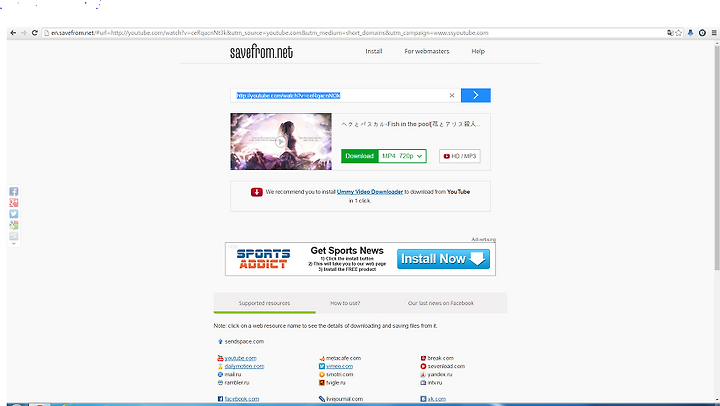Expand the share sidebar down arrow
Viewport: 720px width, 406px height.
click(x=14, y=244)
